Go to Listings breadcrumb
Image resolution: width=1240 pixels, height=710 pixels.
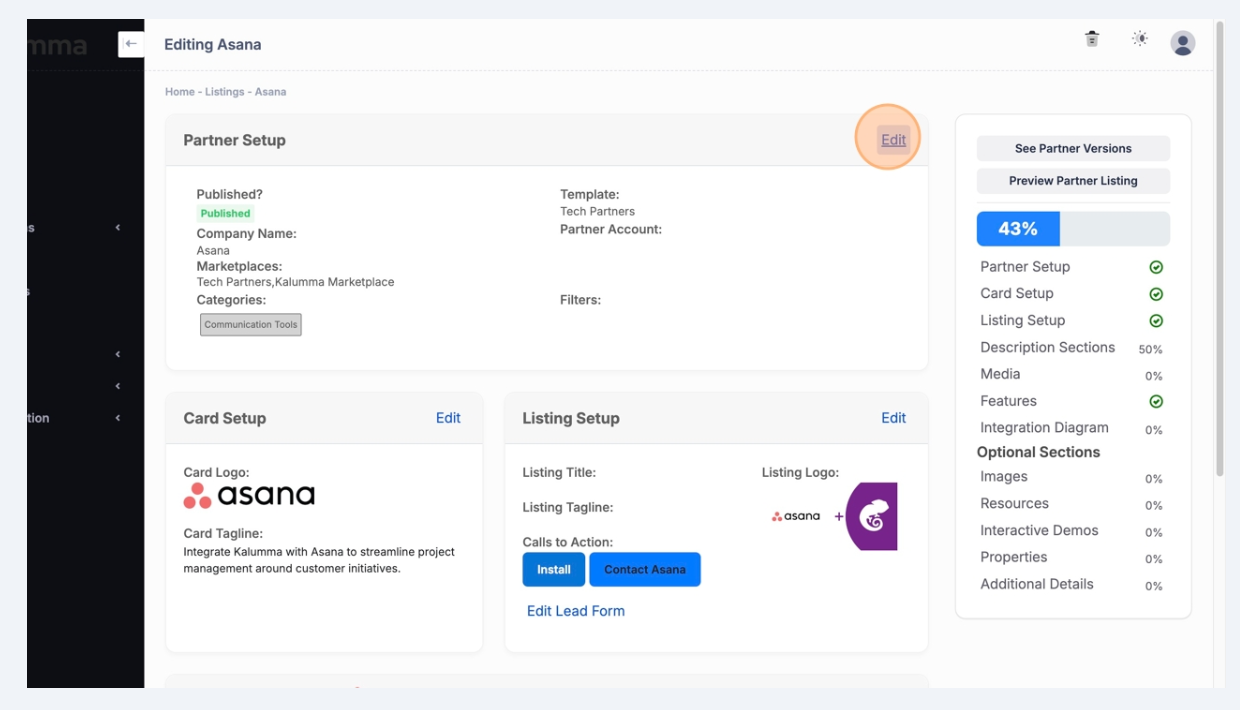[225, 92]
